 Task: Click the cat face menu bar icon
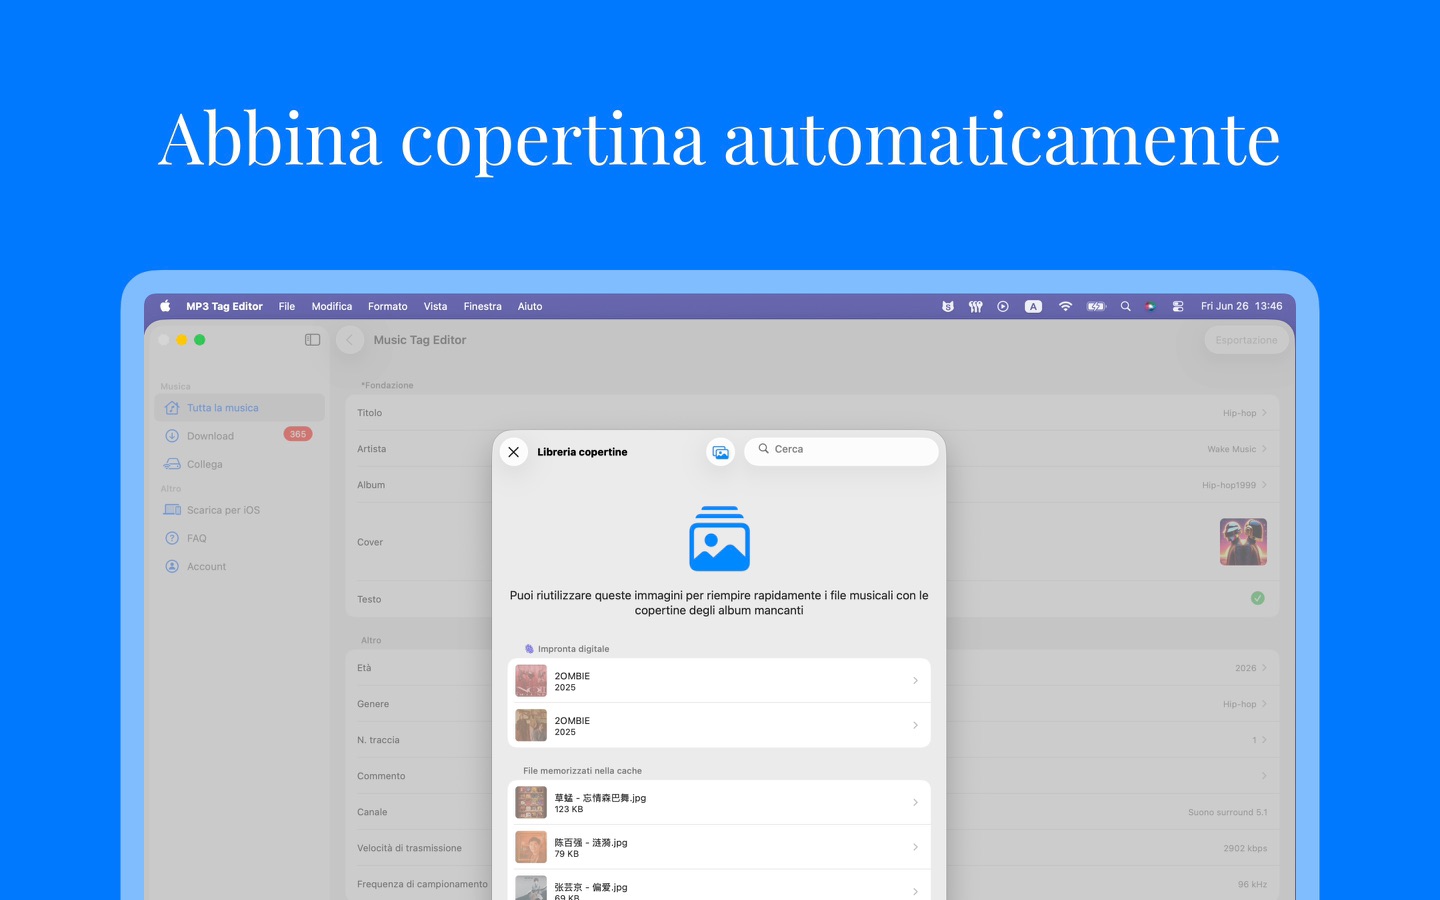coord(948,306)
